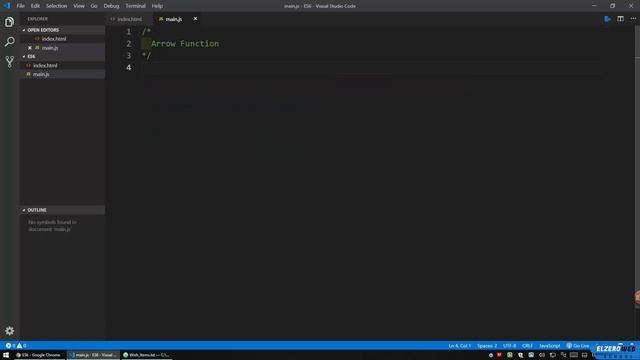Click the volume icon in system tray

pyautogui.click(x=542, y=355)
